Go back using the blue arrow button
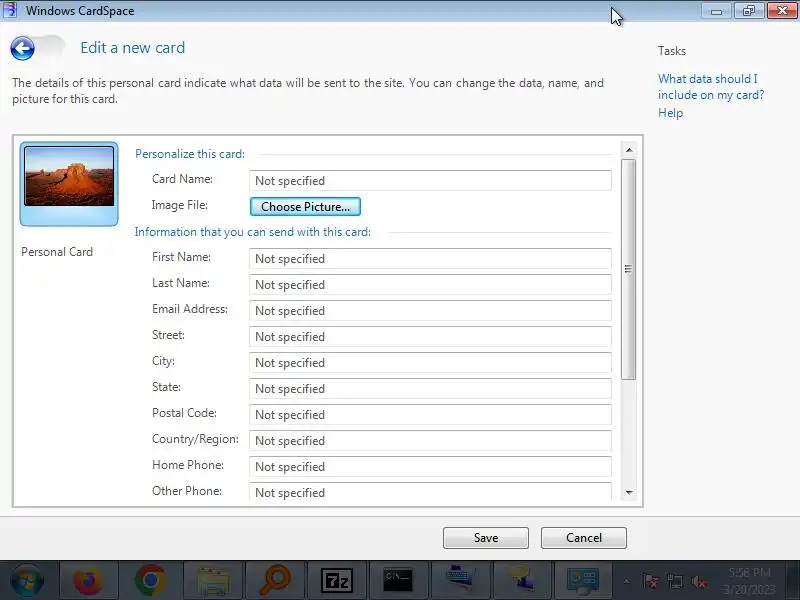Image resolution: width=800 pixels, height=600 pixels. tap(22, 49)
